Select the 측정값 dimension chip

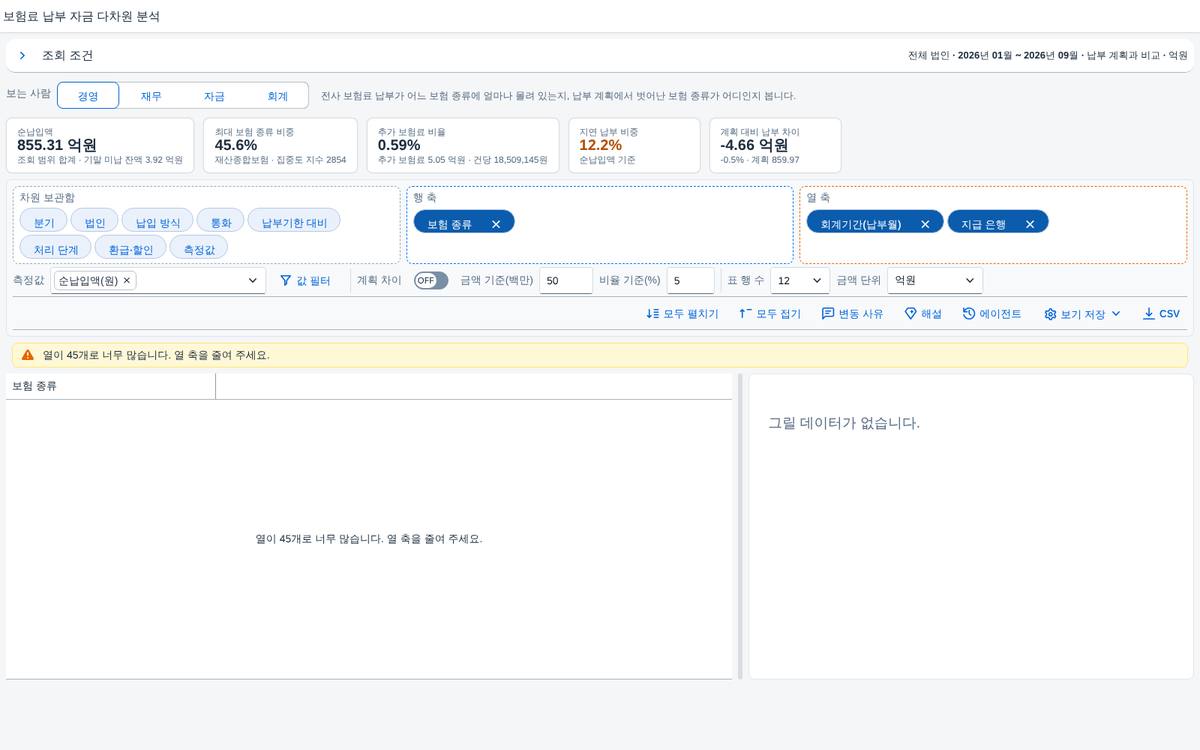(x=199, y=247)
